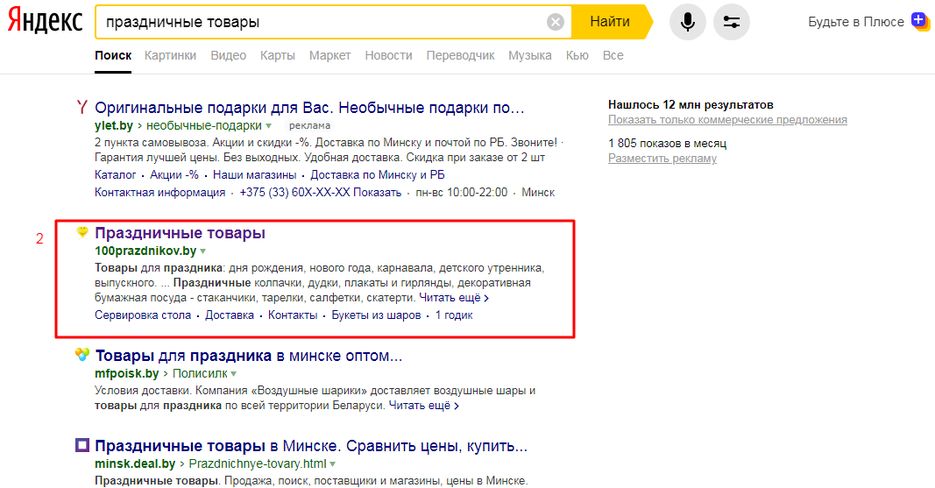The width and height of the screenshot is (935, 488).
Task: Open Товары для праздника в минске оптом result
Action: click(x=249, y=356)
